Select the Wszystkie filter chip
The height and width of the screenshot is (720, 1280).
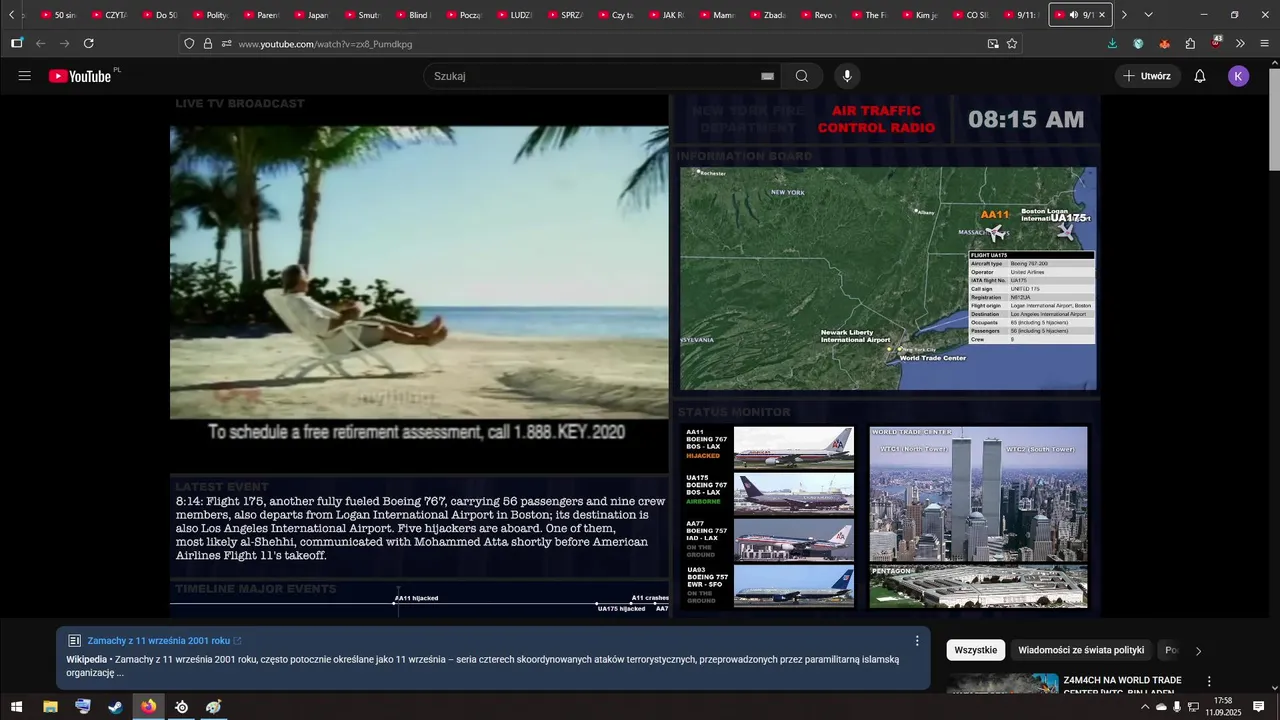point(975,650)
